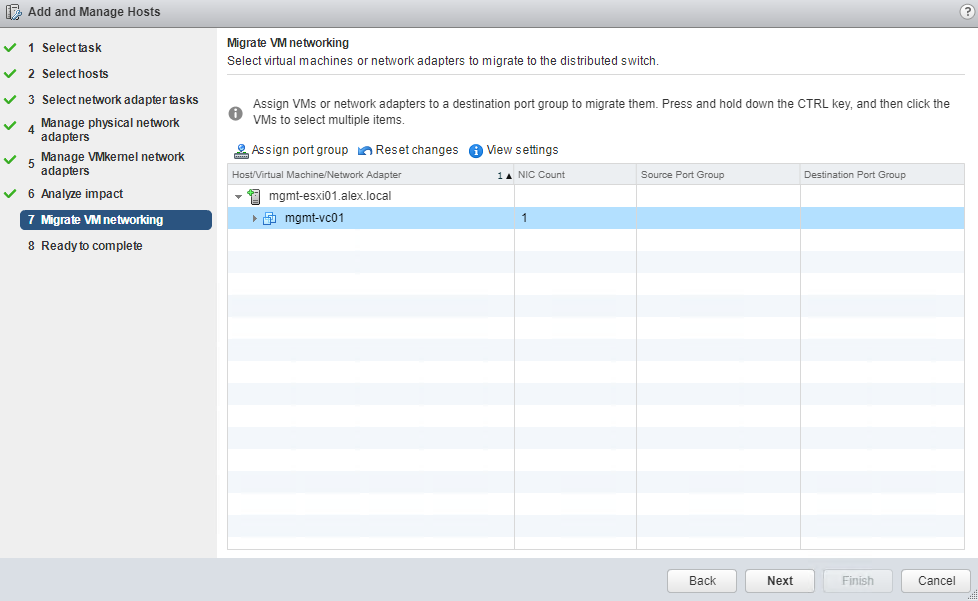Select step 8 Ready to complete
The width and height of the screenshot is (978, 601).
coord(85,246)
